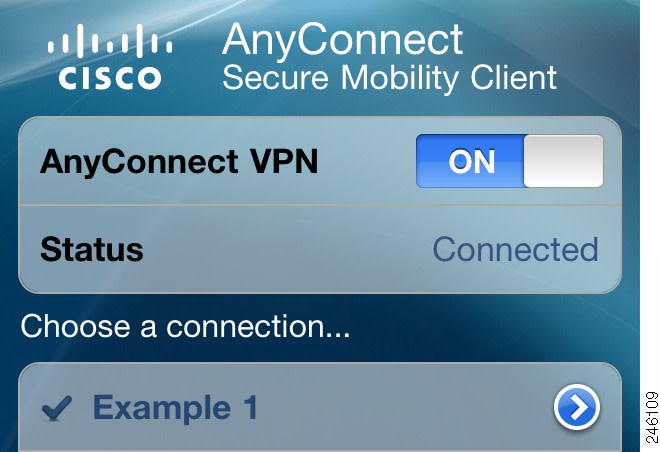
Task: Click the checkmark next to Example 1
Action: pos(57,408)
